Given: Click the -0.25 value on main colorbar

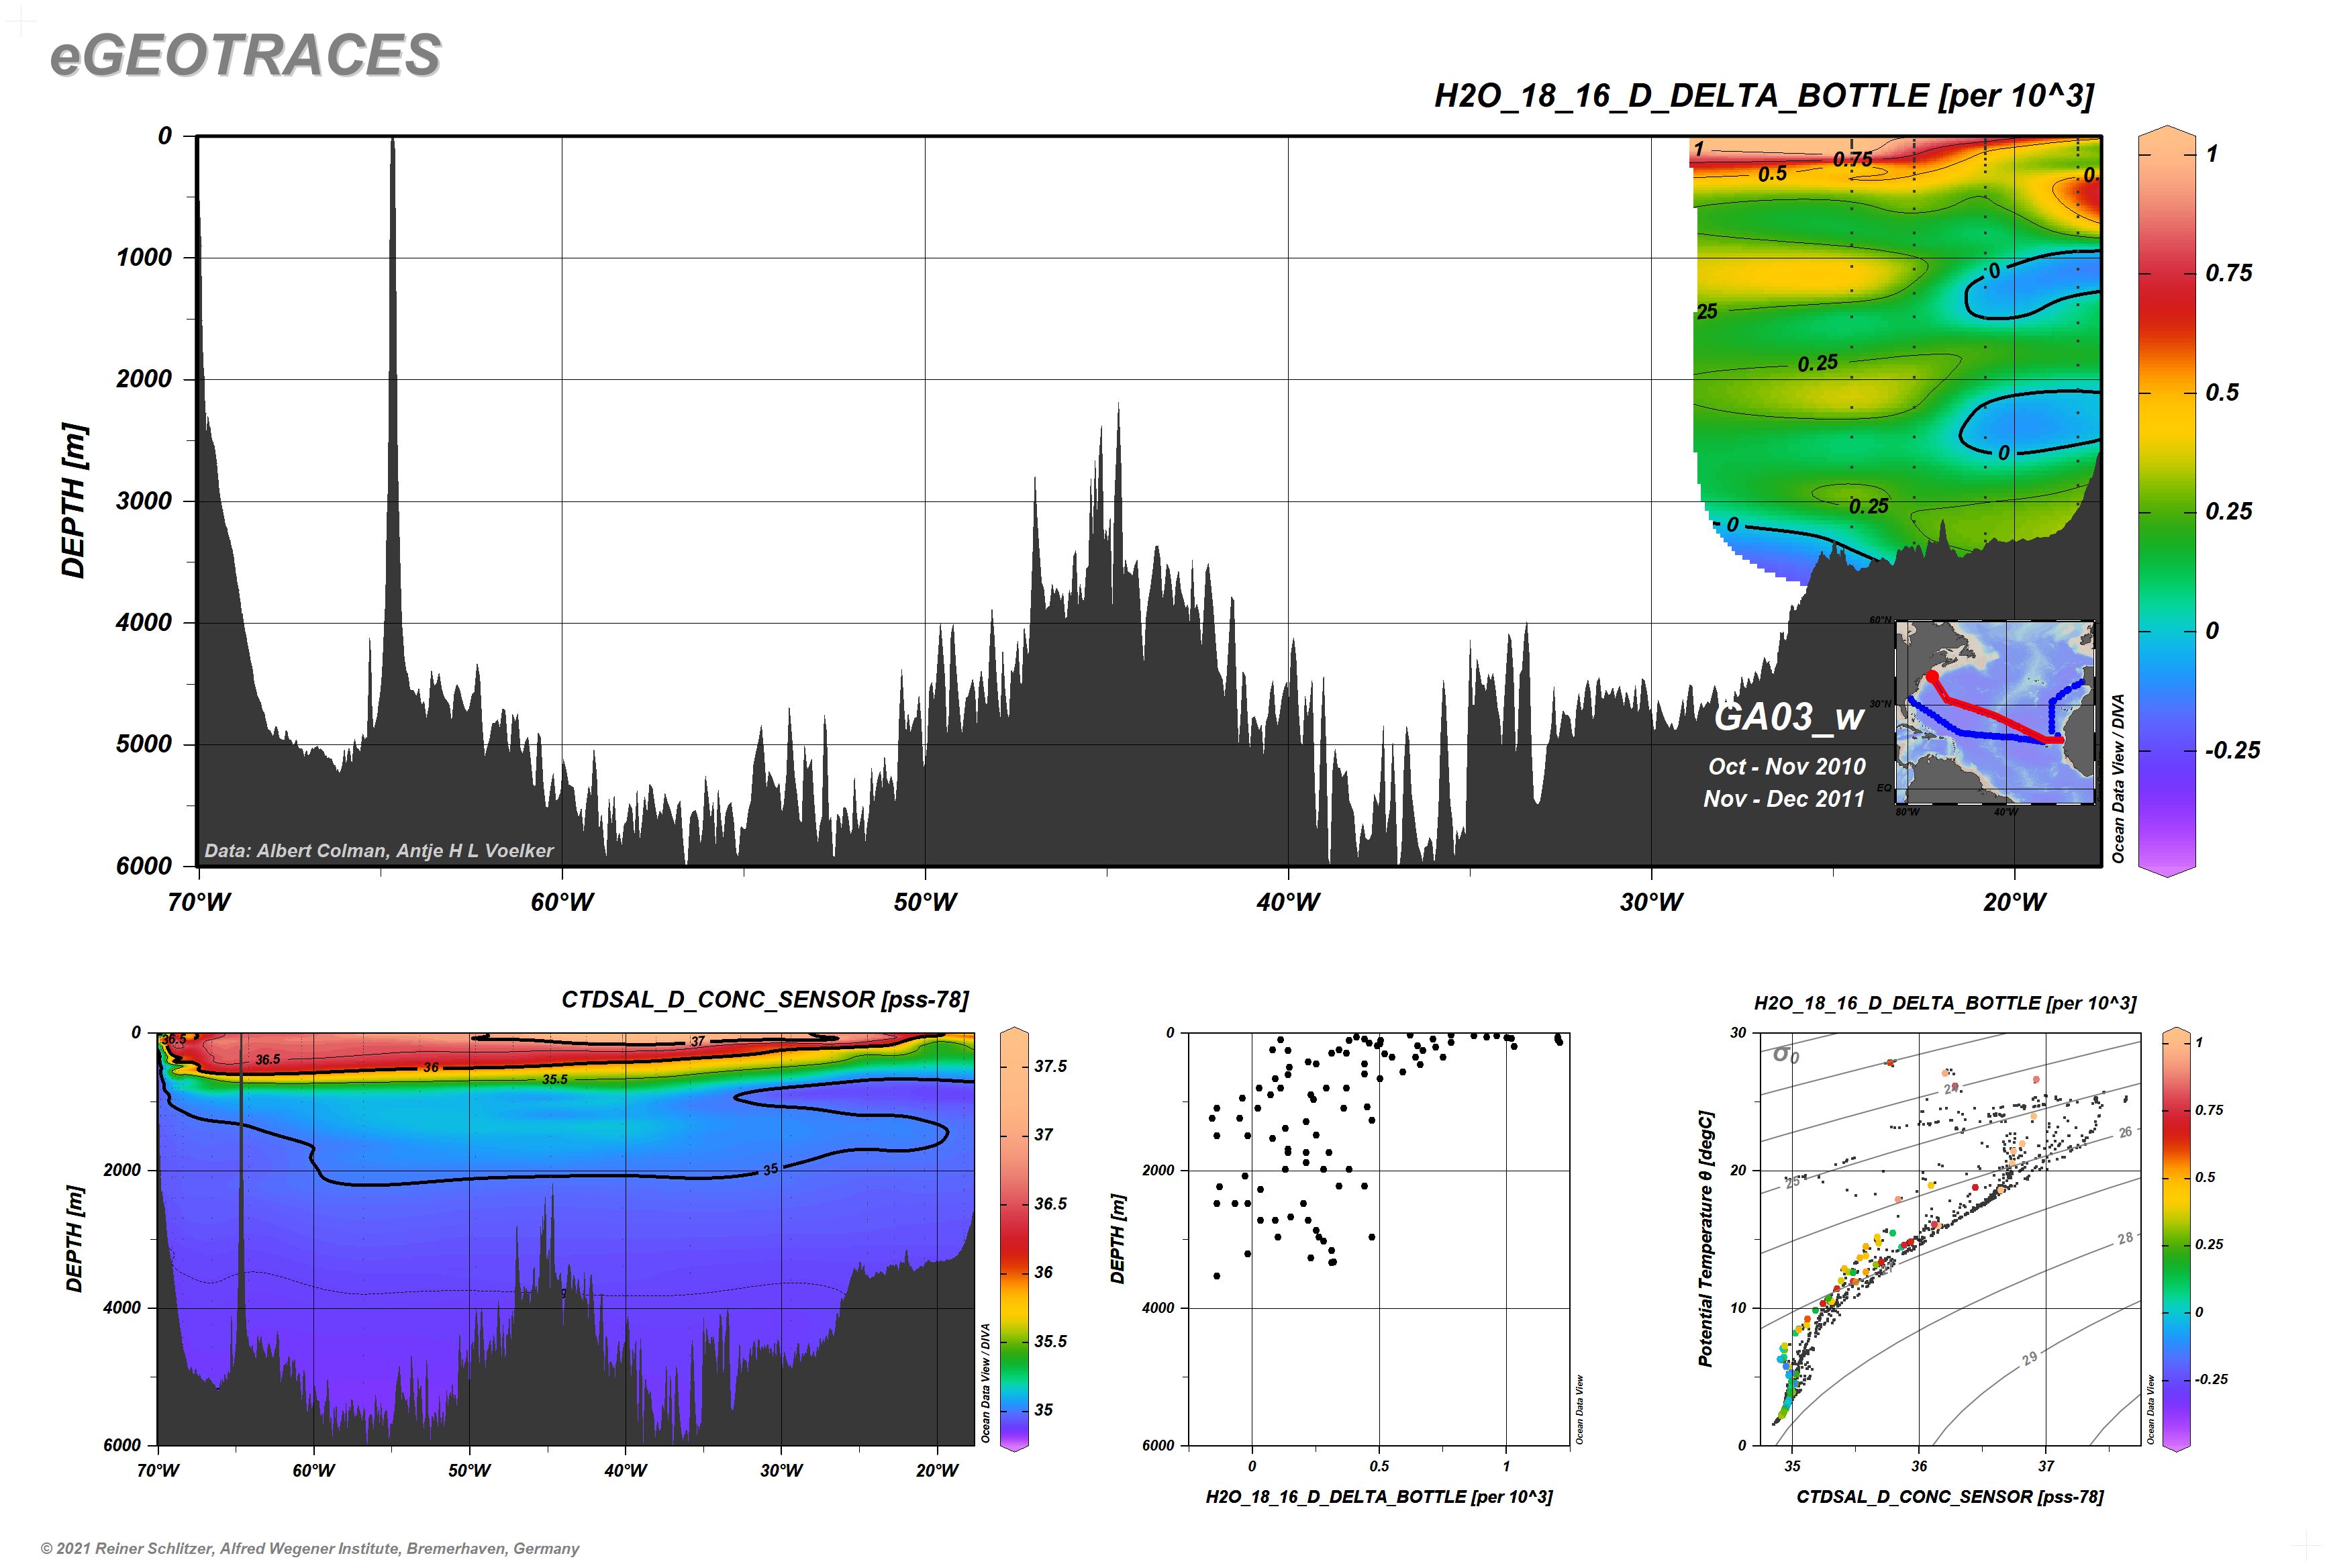Looking at the screenshot, I should 2233,751.
